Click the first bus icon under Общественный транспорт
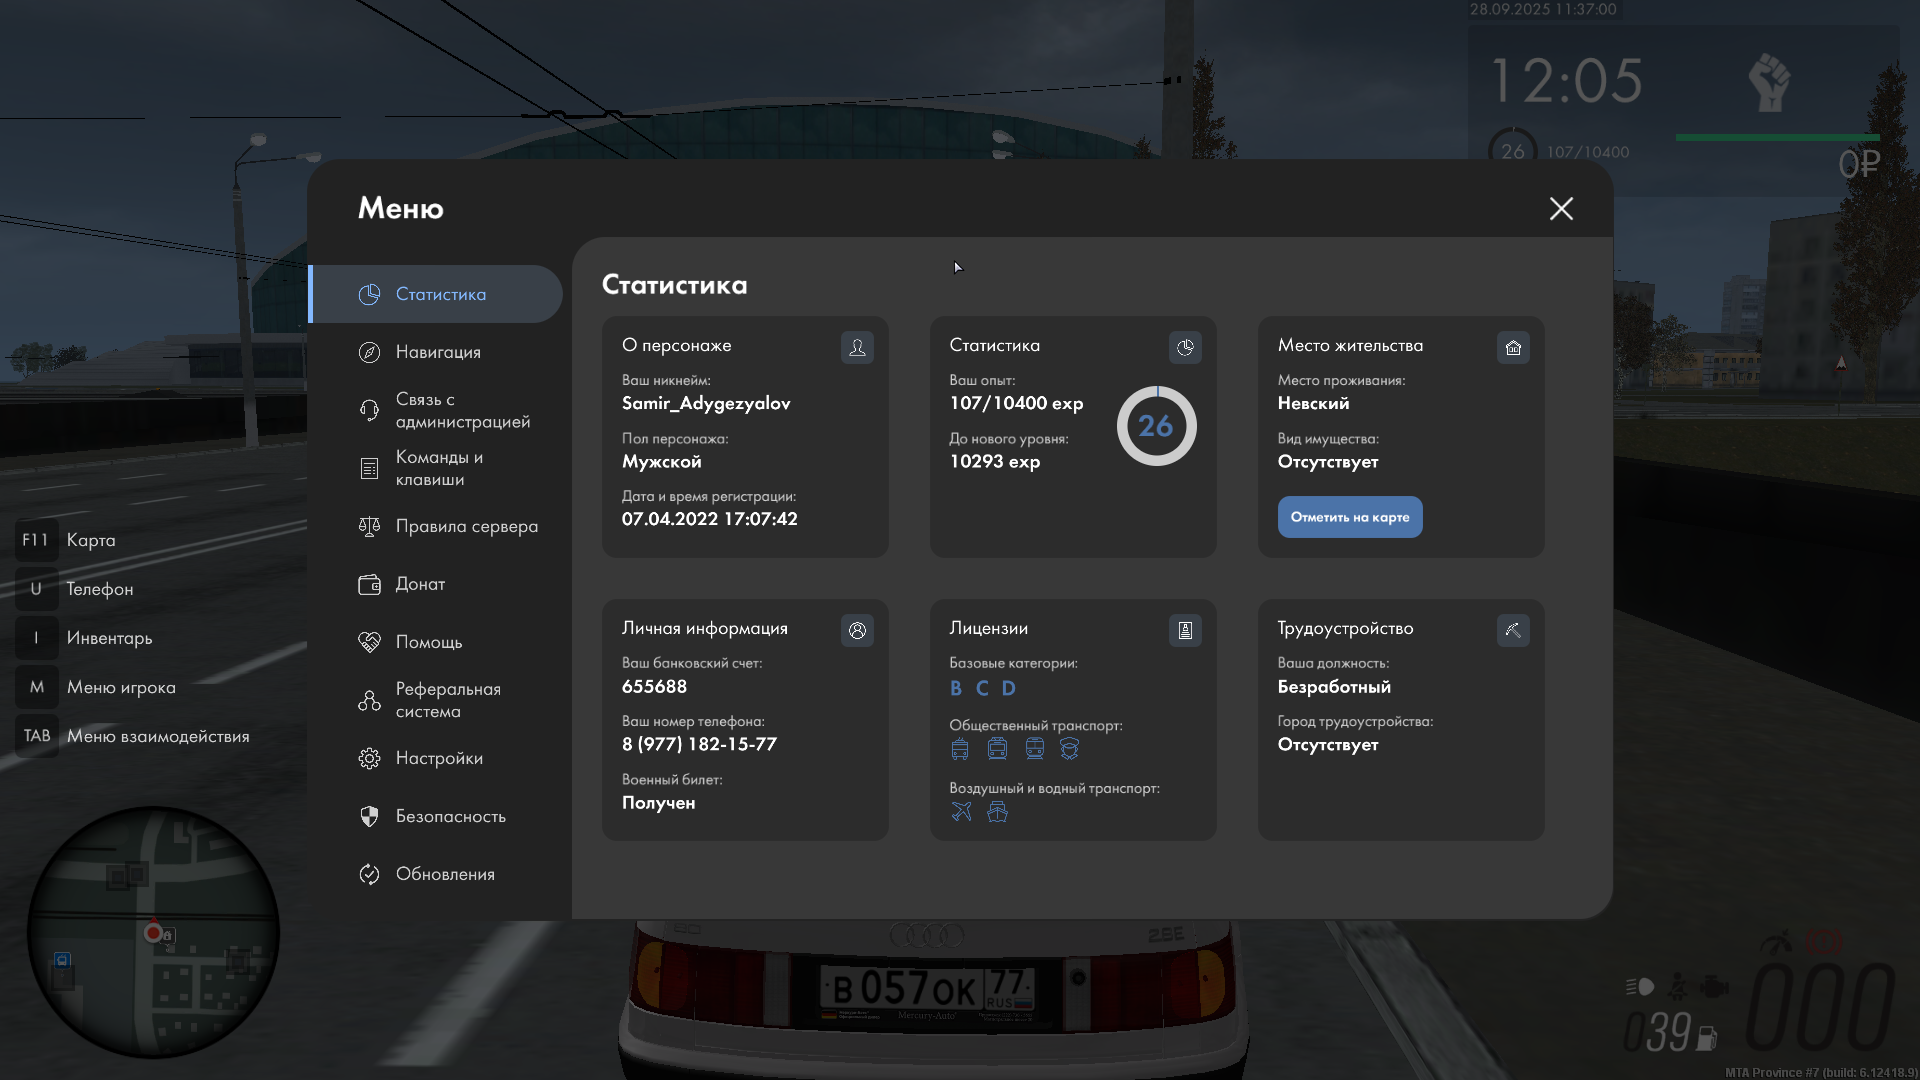Viewport: 1920px width, 1080px height. [x=960, y=749]
